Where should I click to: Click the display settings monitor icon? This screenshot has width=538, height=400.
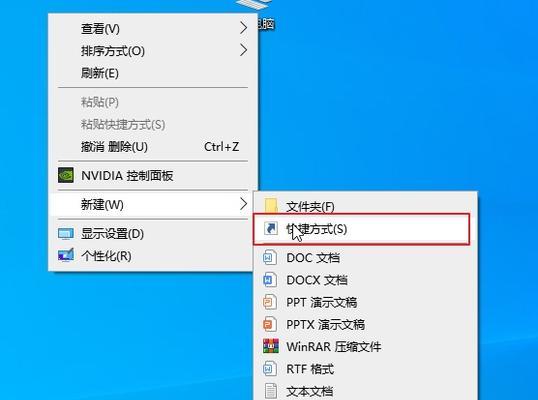point(66,234)
